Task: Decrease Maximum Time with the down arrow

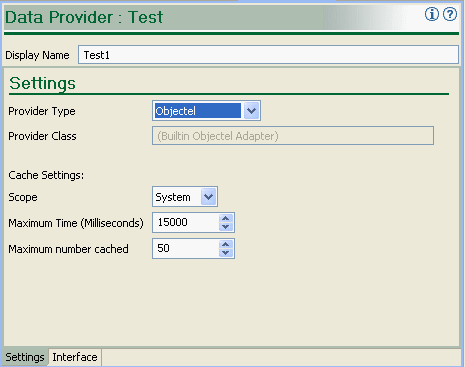Action: (x=226, y=227)
